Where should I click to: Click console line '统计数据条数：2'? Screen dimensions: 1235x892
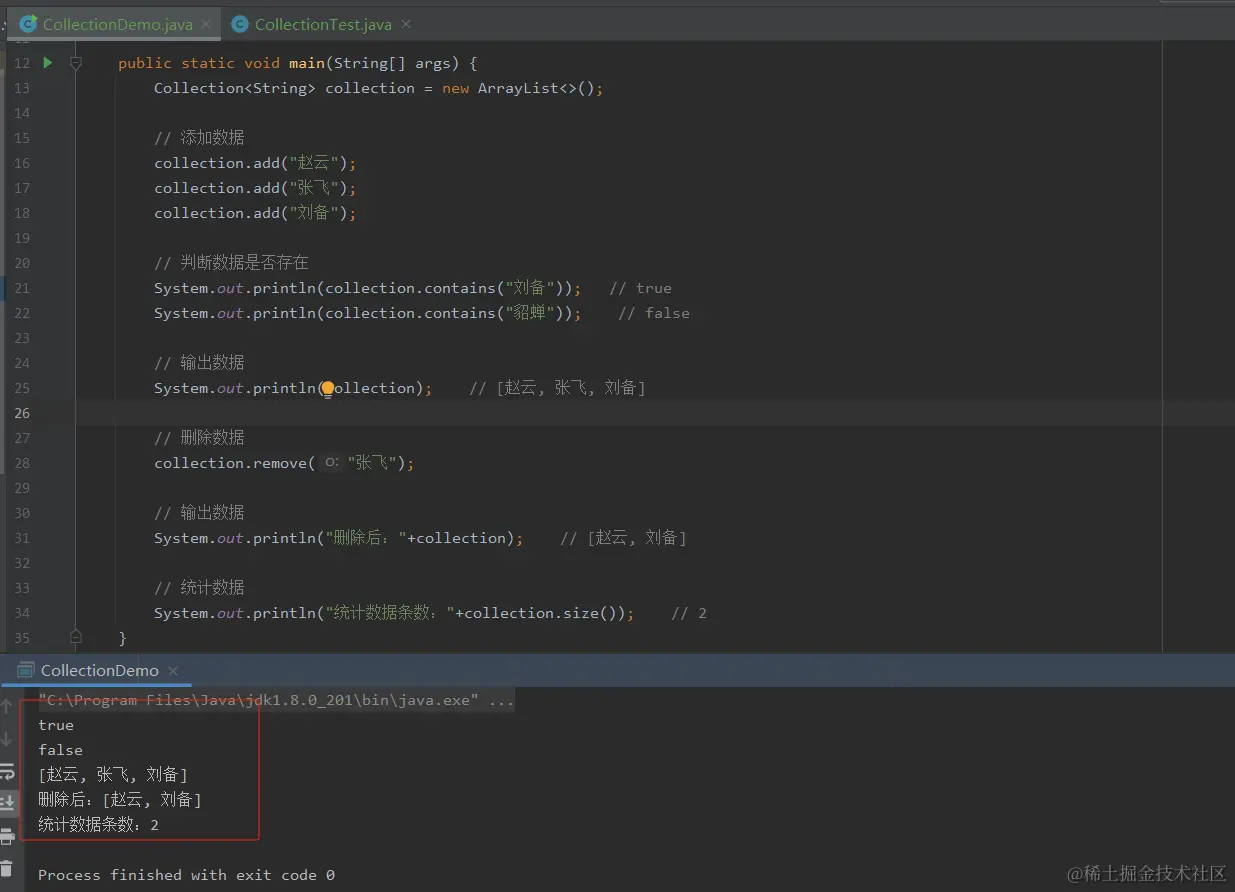coord(99,825)
